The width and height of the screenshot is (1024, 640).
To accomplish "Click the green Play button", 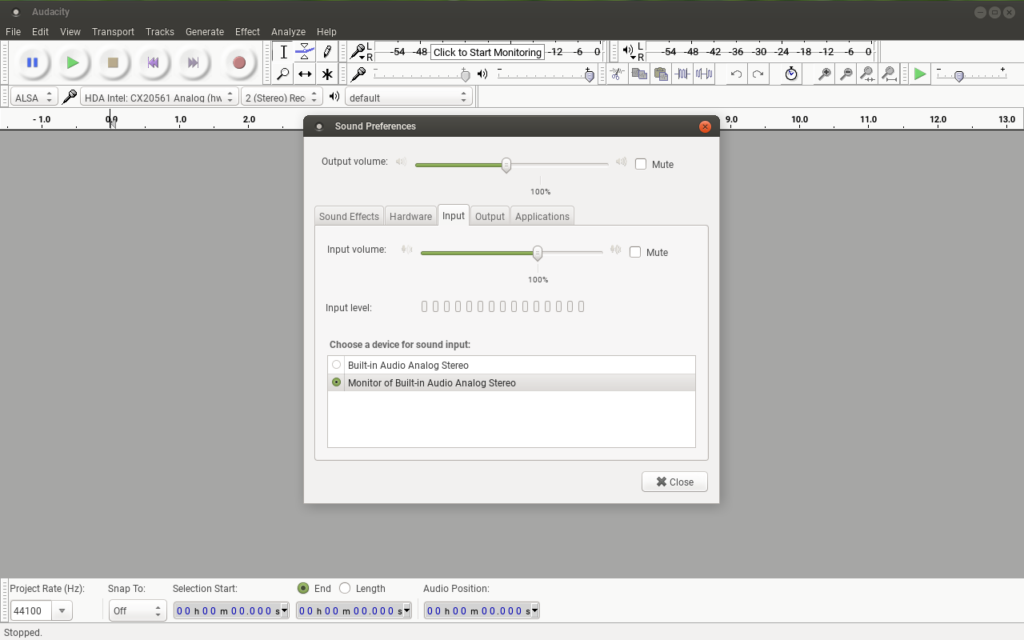I will (72, 63).
